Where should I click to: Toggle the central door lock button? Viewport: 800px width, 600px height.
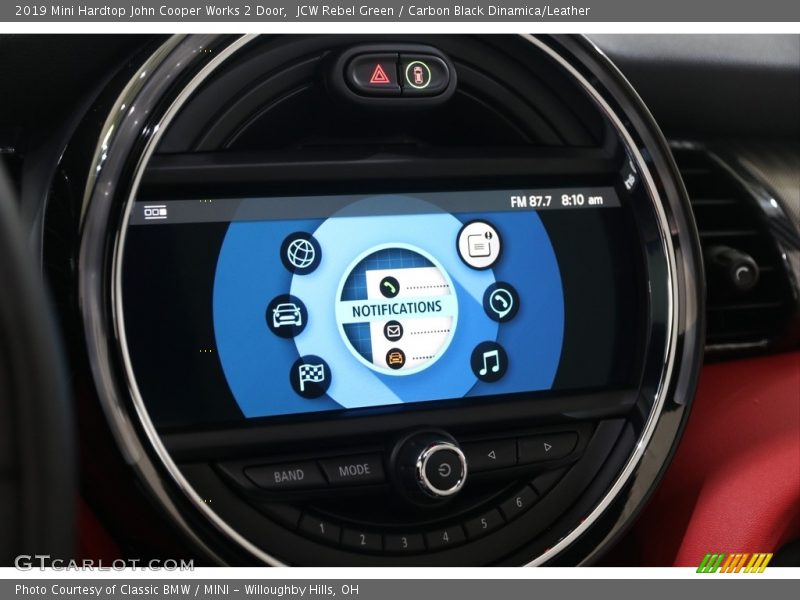(x=418, y=75)
